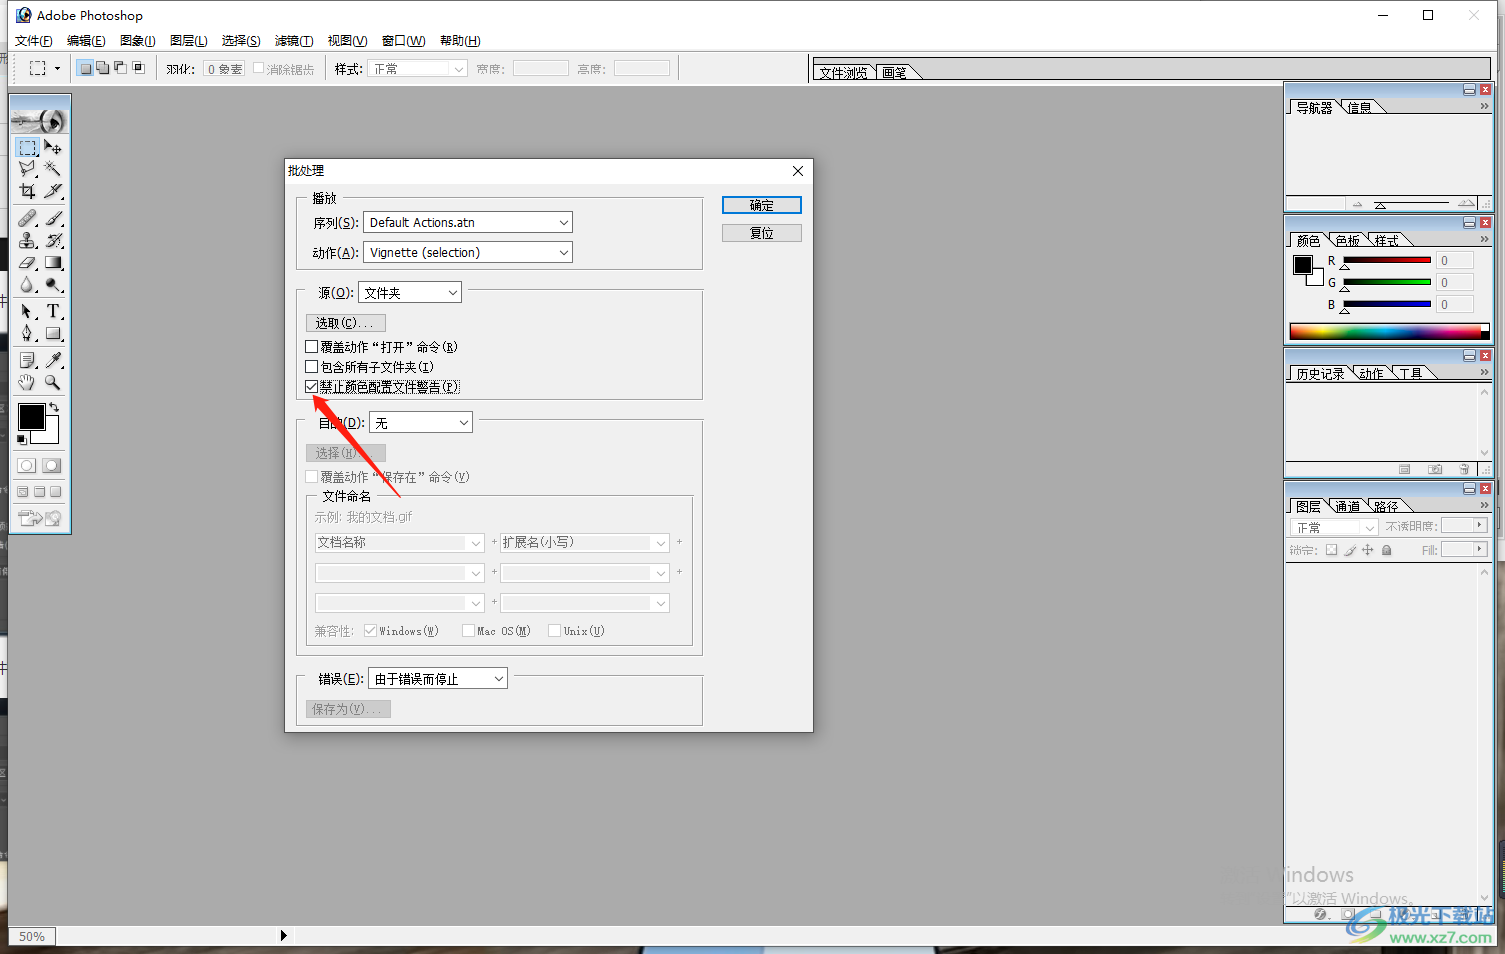Select the History Brush tool
Viewport: 1505px width, 954px height.
pos(53,240)
